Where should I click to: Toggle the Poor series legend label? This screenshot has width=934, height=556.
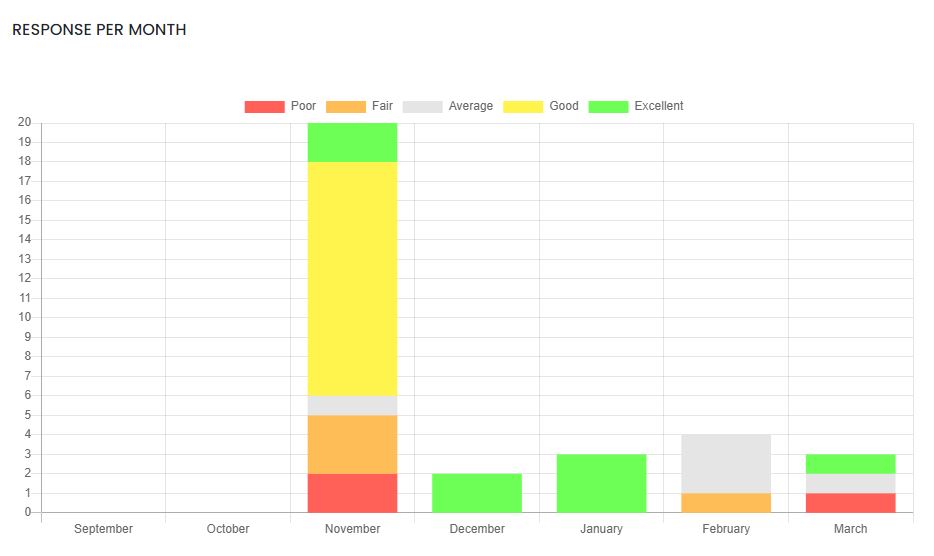point(303,106)
